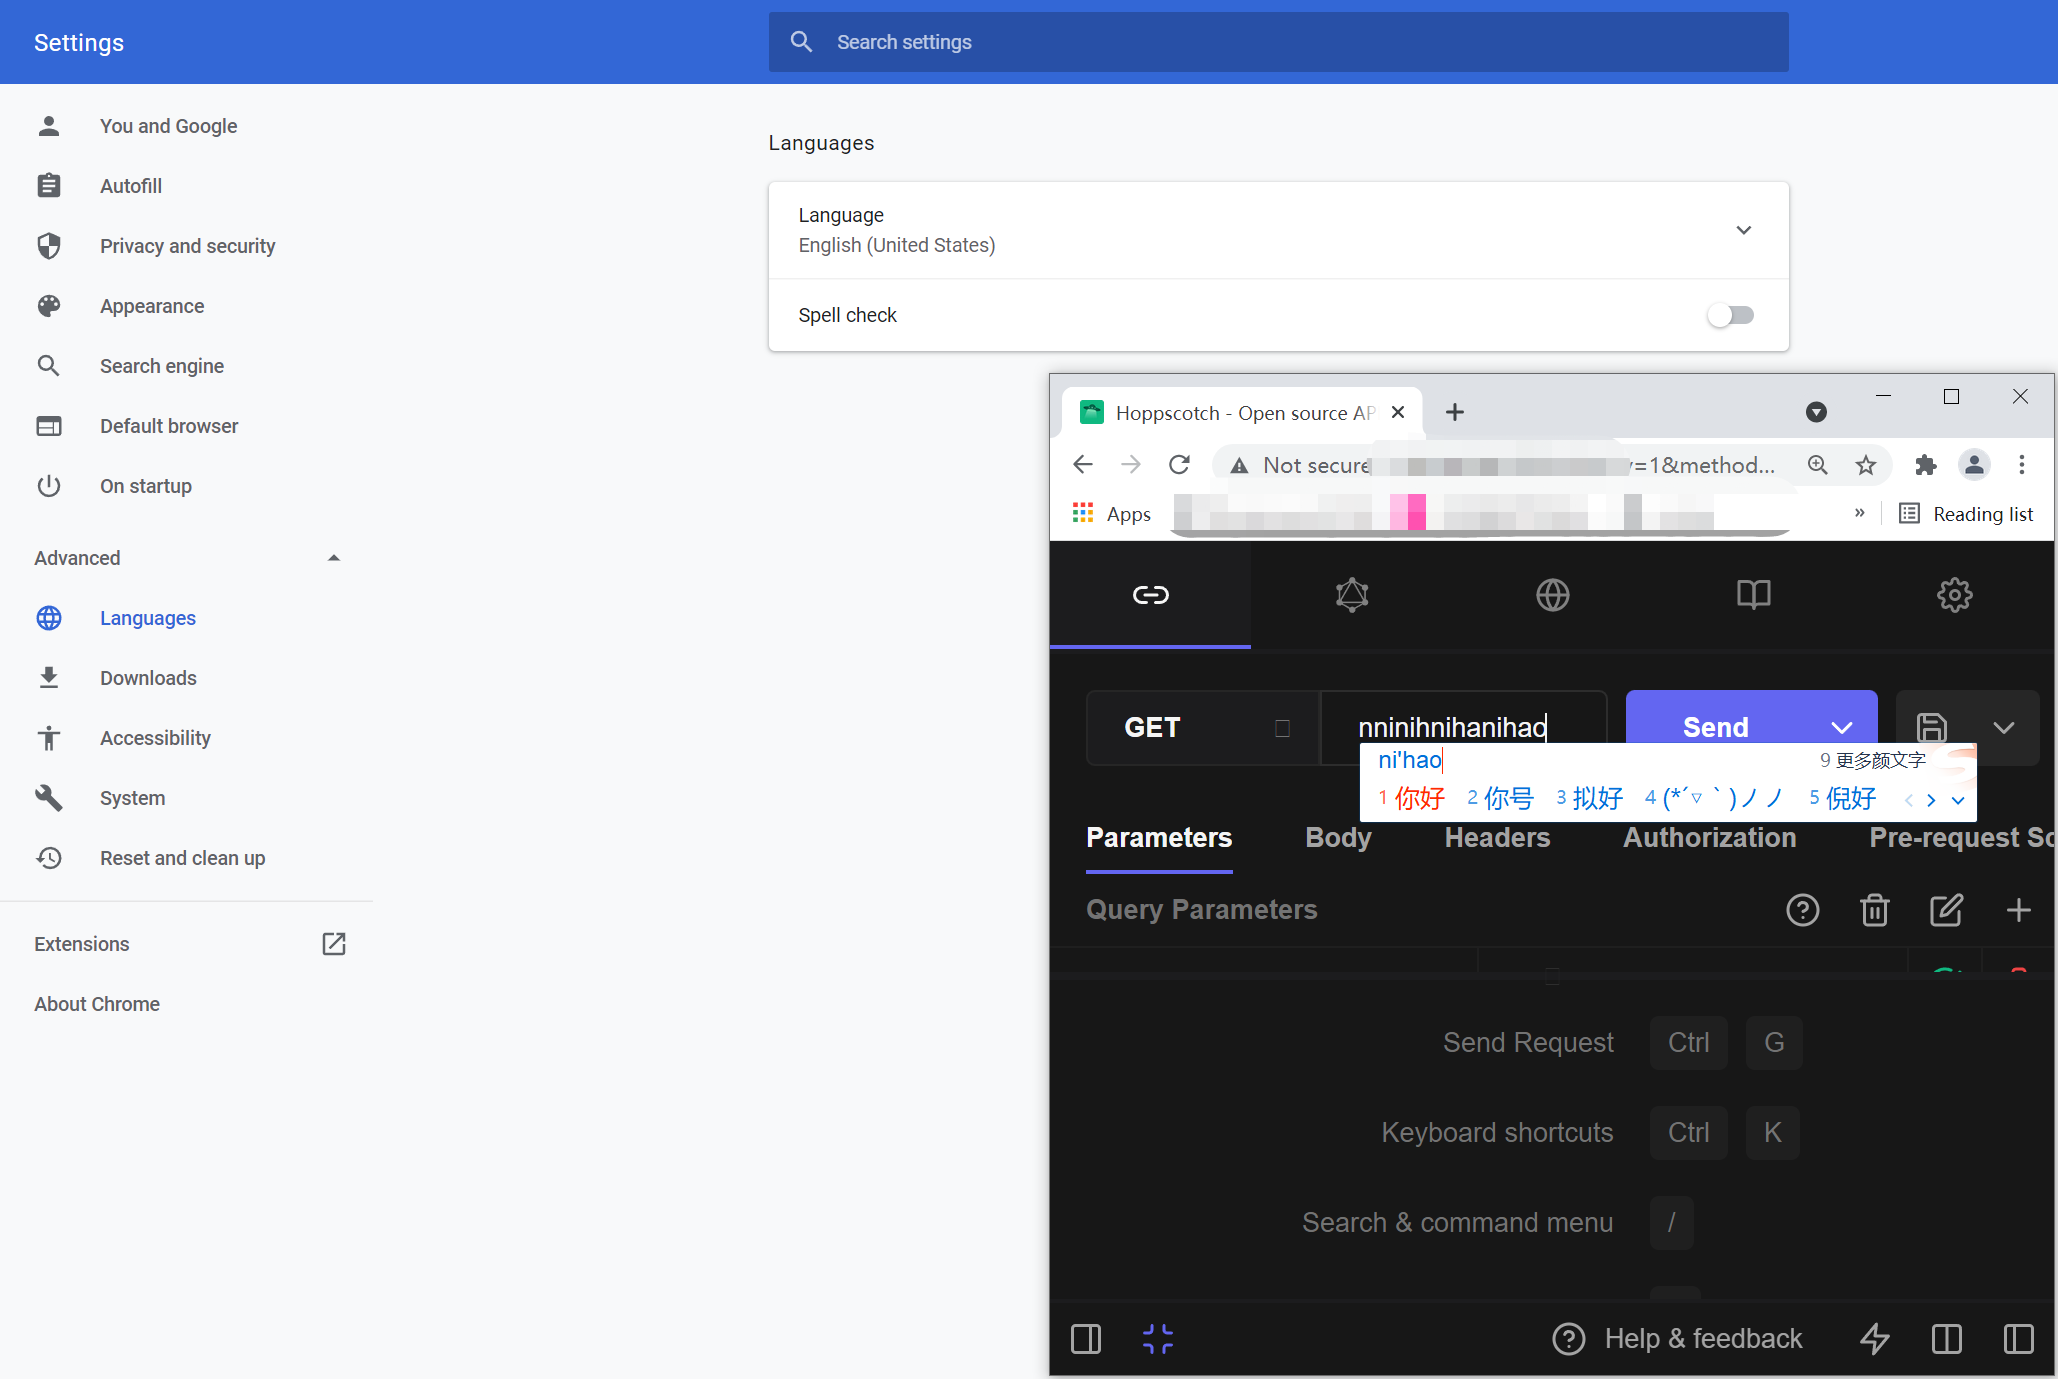Toggle the left sidebar panel icon

[1086, 1338]
